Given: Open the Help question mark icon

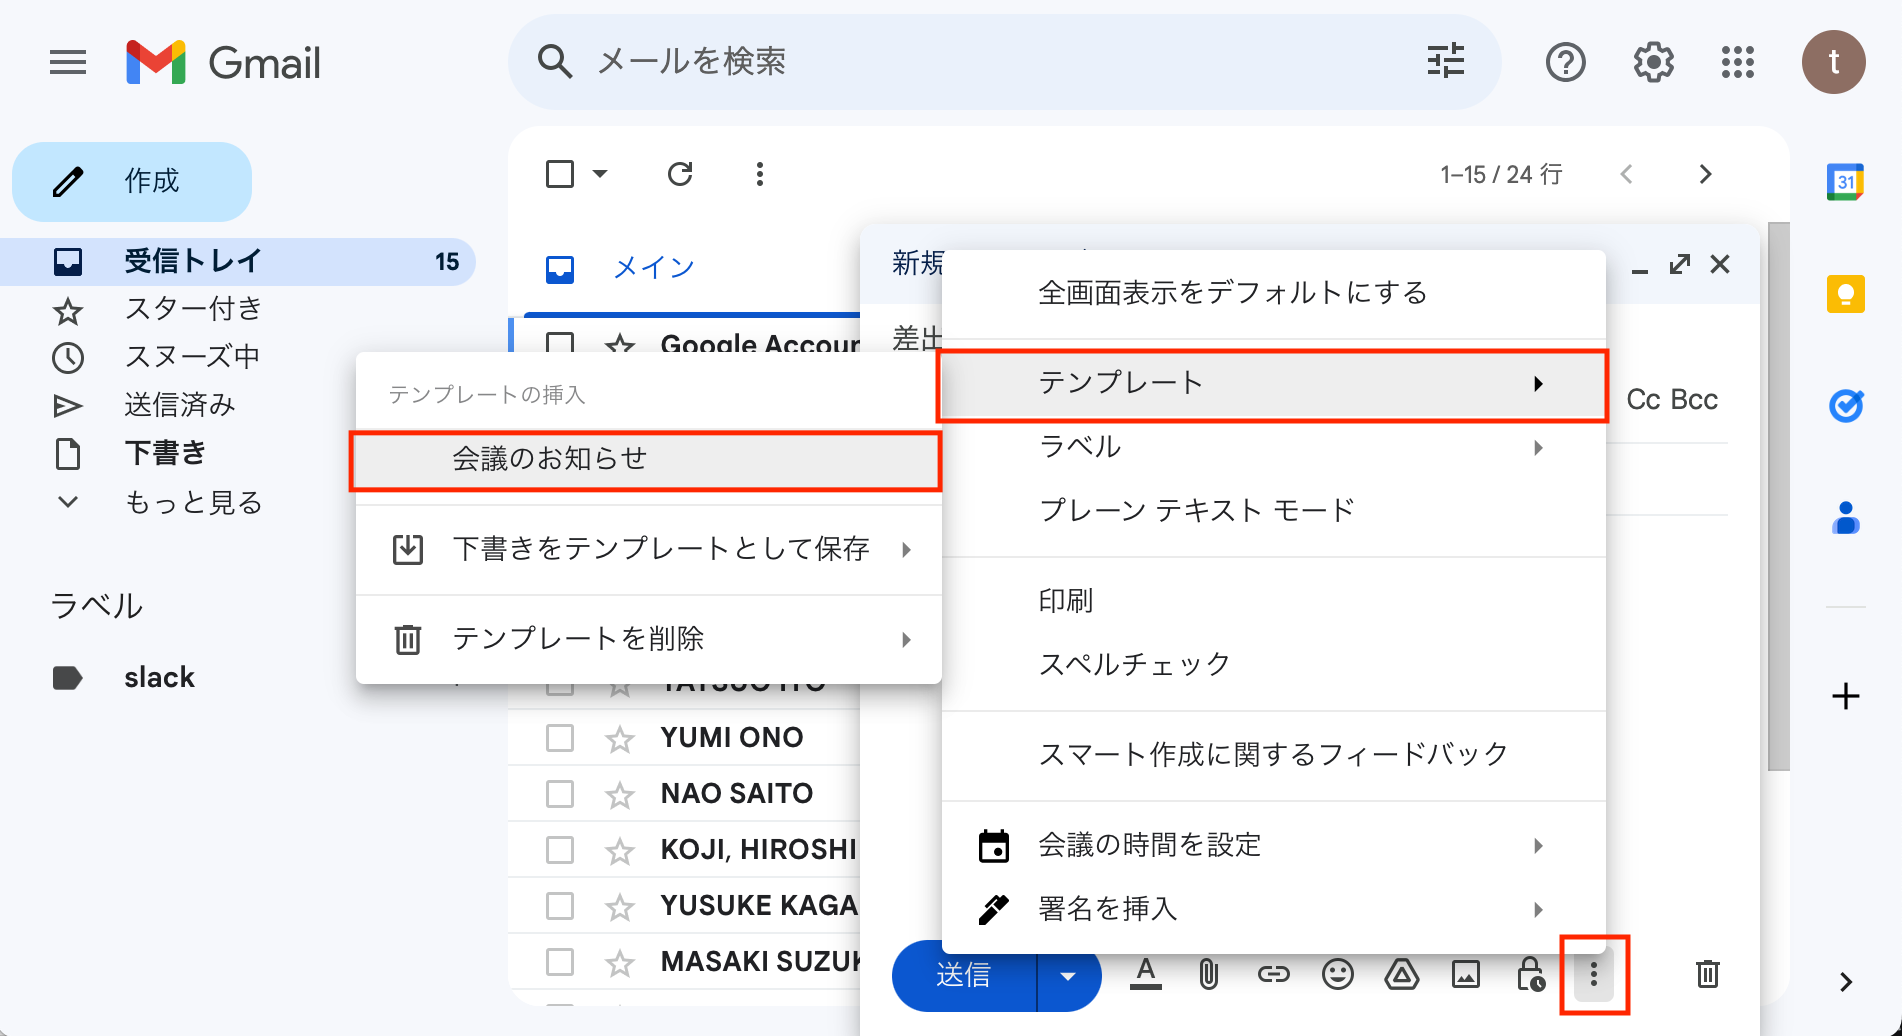Looking at the screenshot, I should pyautogui.click(x=1565, y=63).
